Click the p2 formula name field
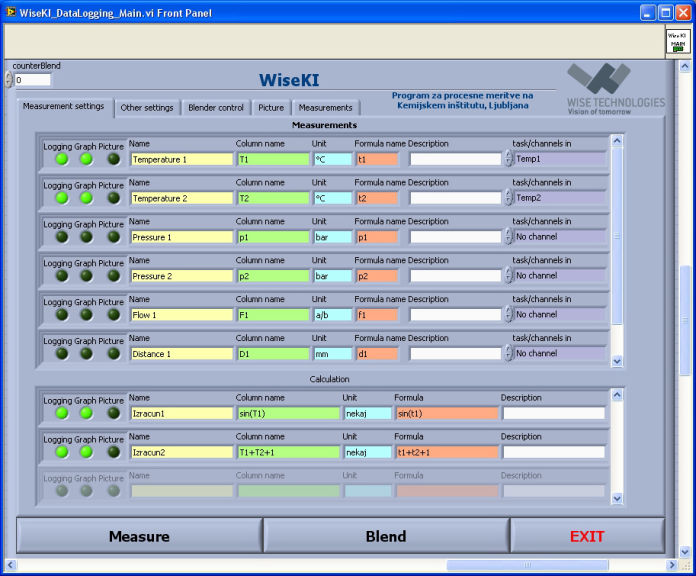The height and width of the screenshot is (576, 696). (377, 276)
